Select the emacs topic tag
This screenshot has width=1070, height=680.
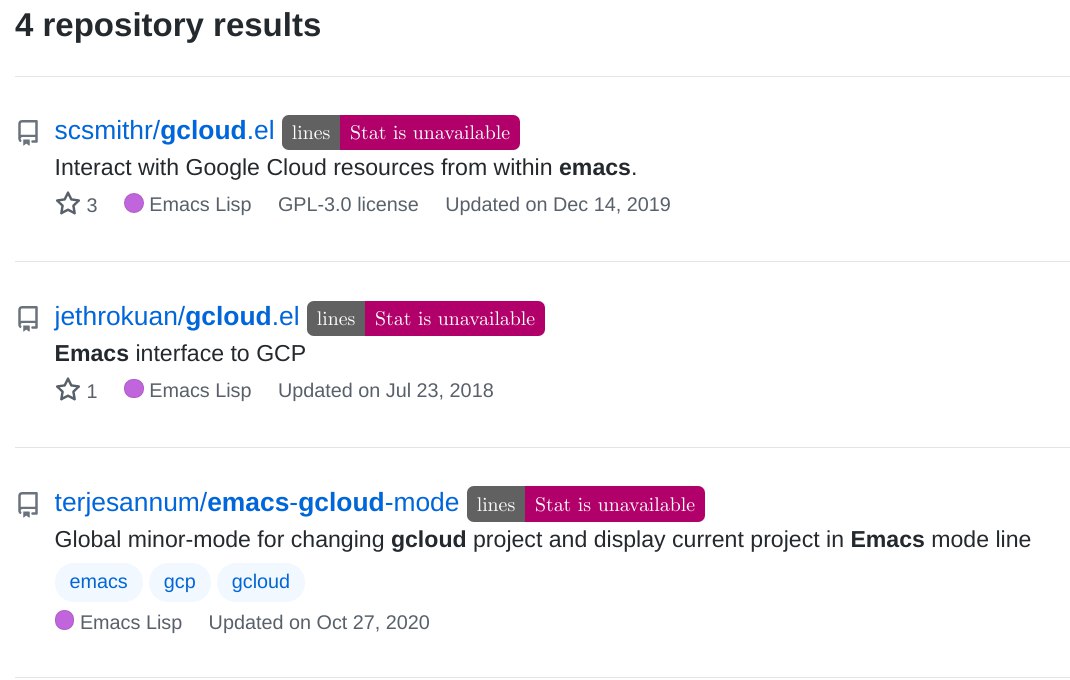click(x=98, y=582)
